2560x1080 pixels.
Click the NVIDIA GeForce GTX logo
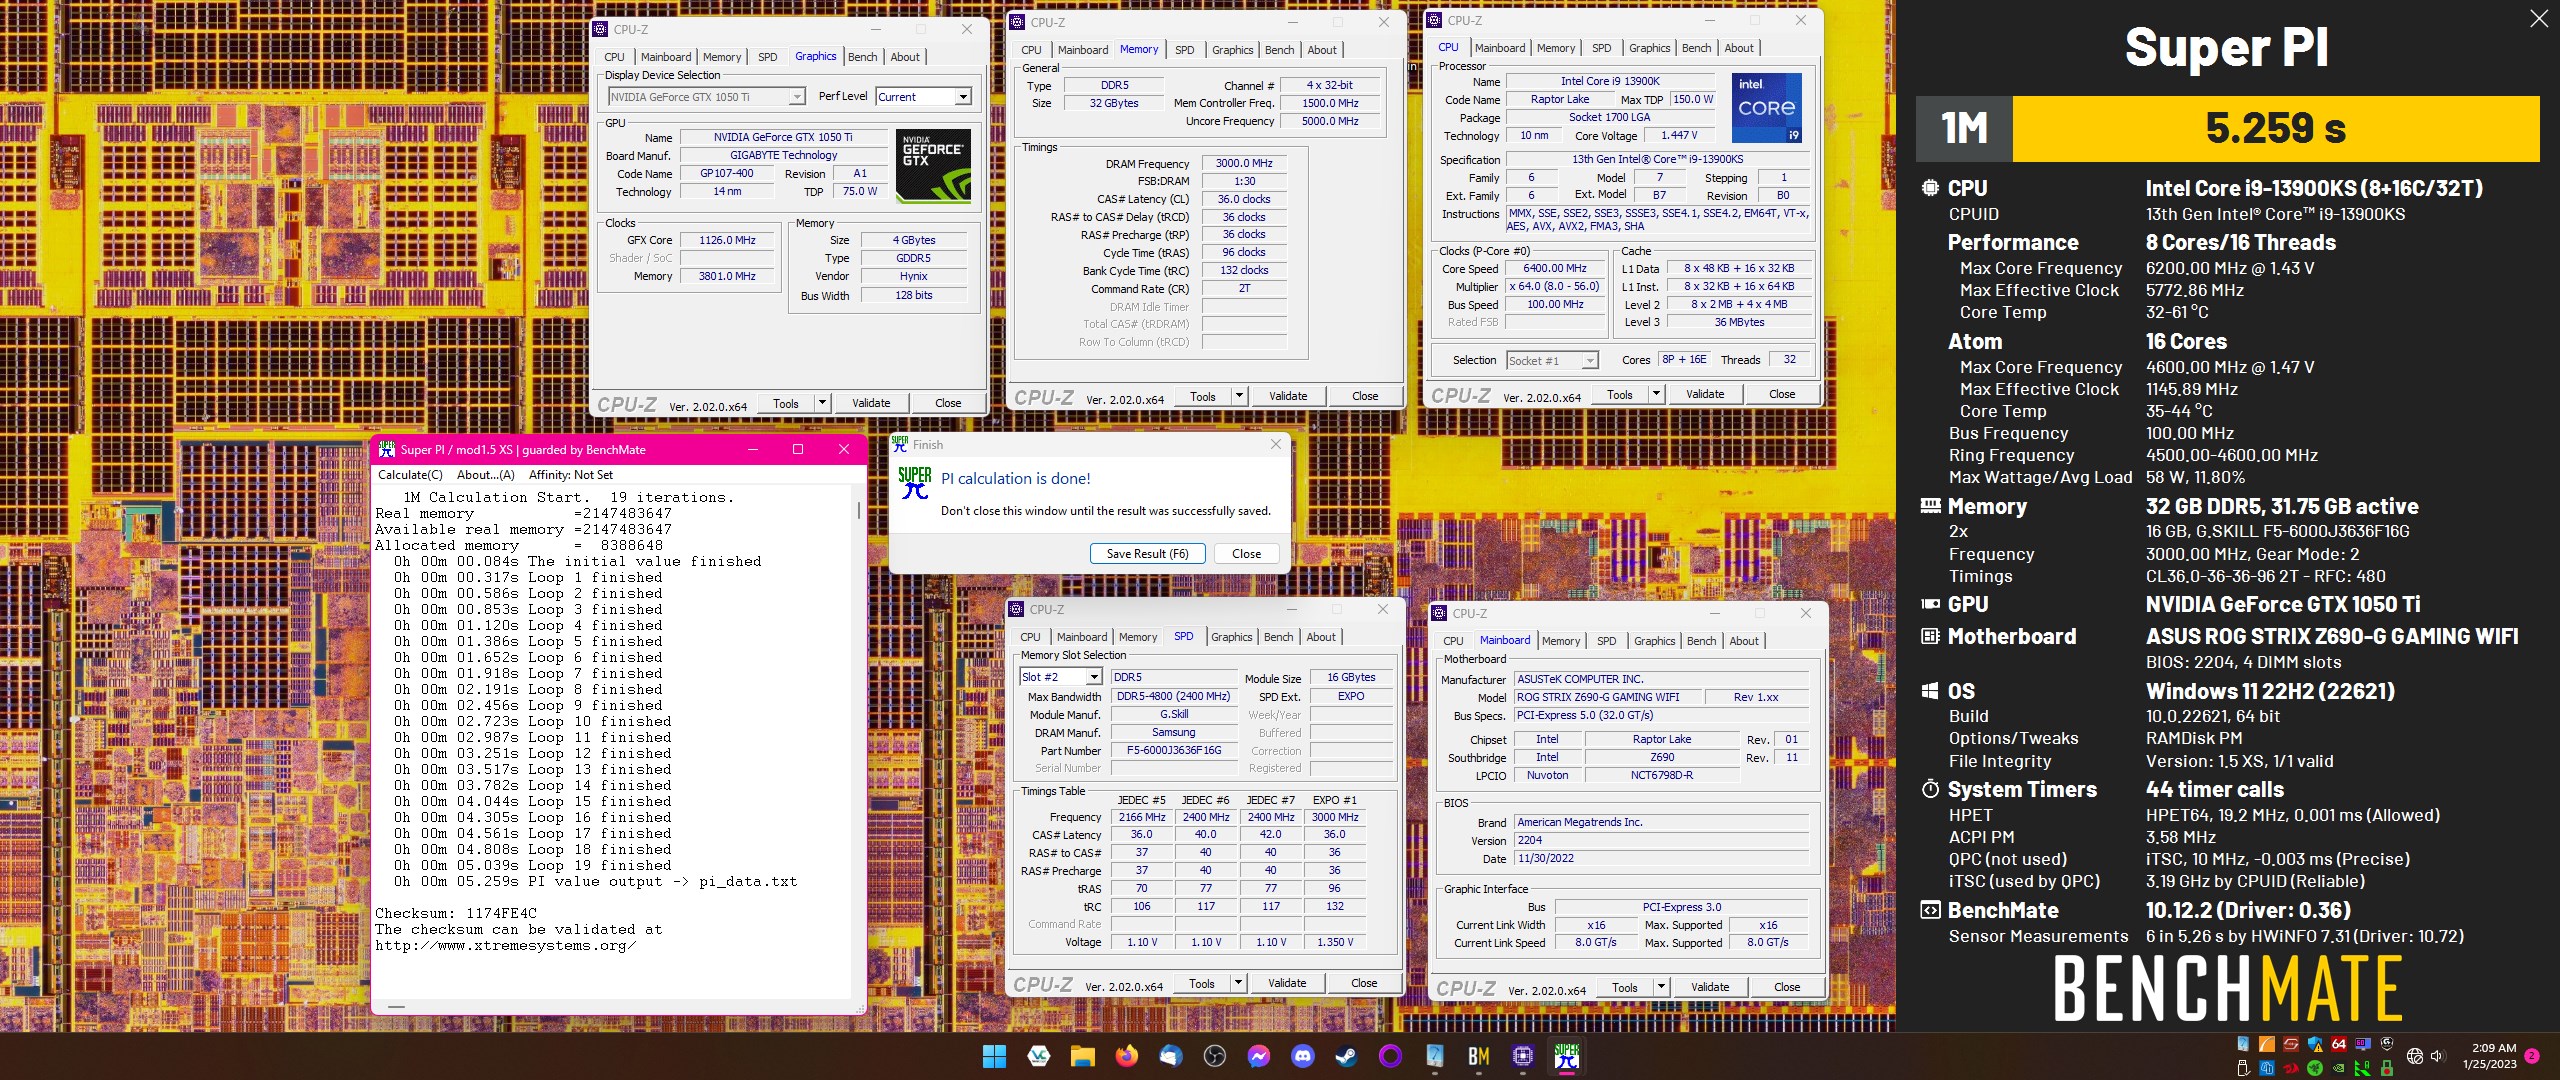click(x=933, y=165)
